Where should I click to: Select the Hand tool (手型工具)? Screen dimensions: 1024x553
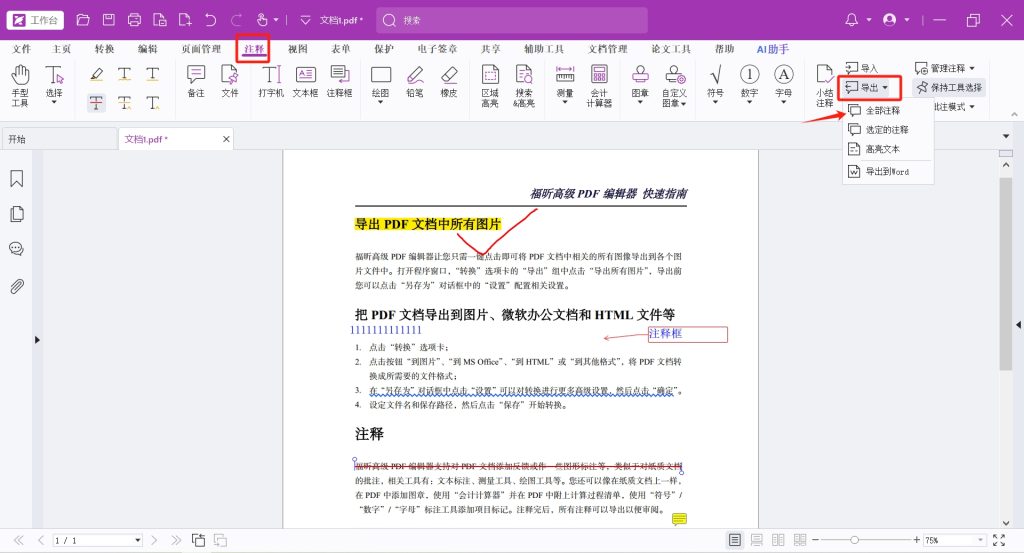pos(20,85)
